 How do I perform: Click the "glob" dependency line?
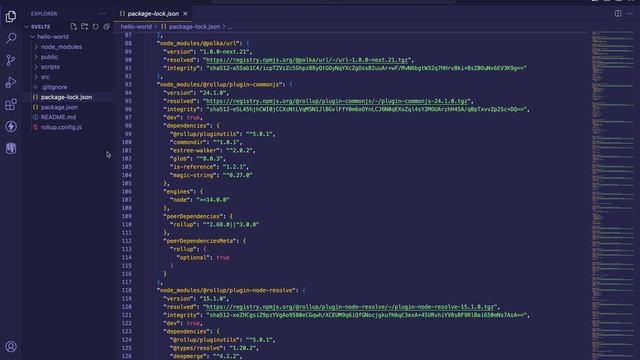pyautogui.click(x=198, y=159)
